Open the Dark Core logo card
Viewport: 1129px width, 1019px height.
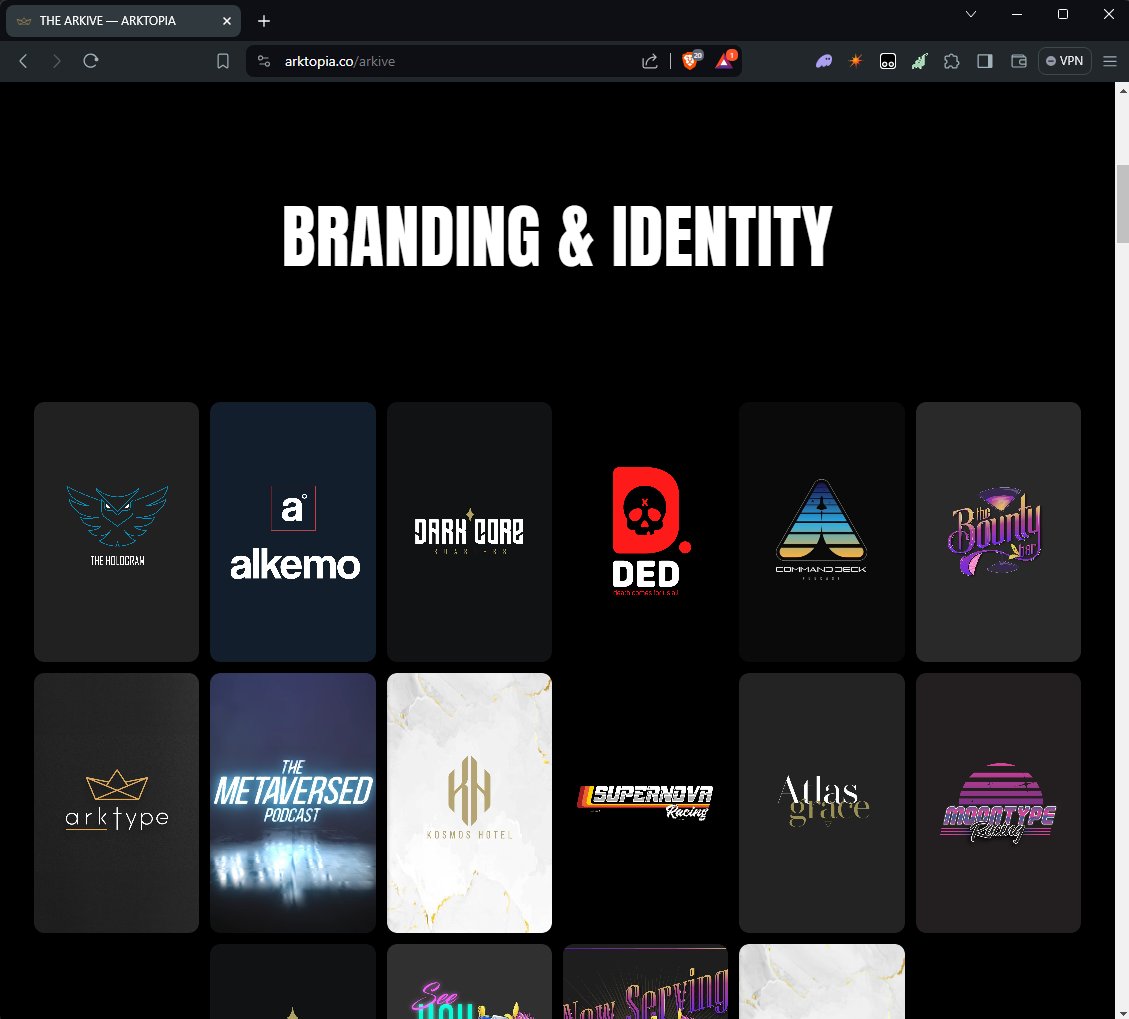tap(469, 531)
